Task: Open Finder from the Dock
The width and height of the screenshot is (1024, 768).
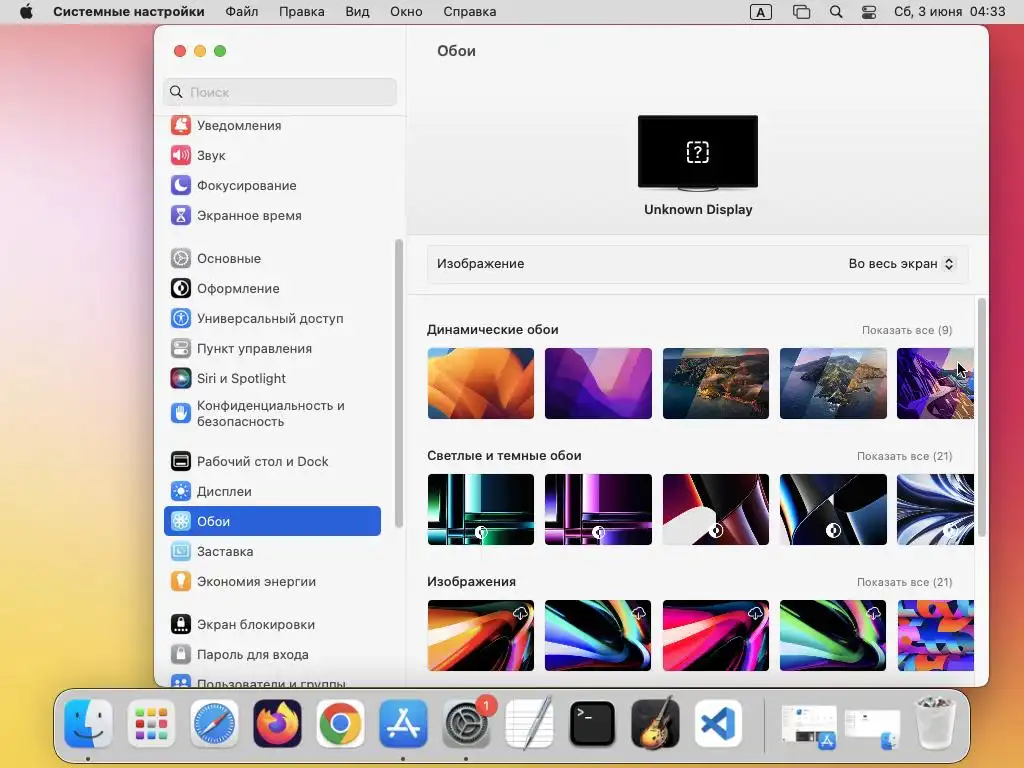Action: (x=88, y=724)
